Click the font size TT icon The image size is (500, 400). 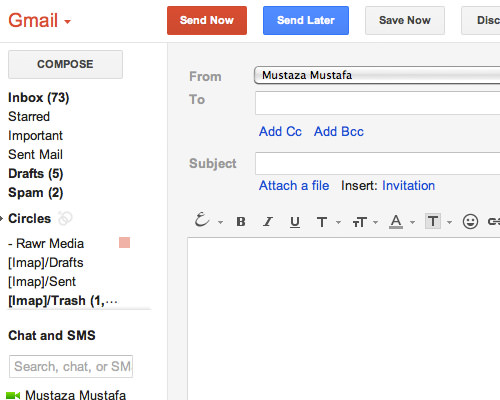360,222
